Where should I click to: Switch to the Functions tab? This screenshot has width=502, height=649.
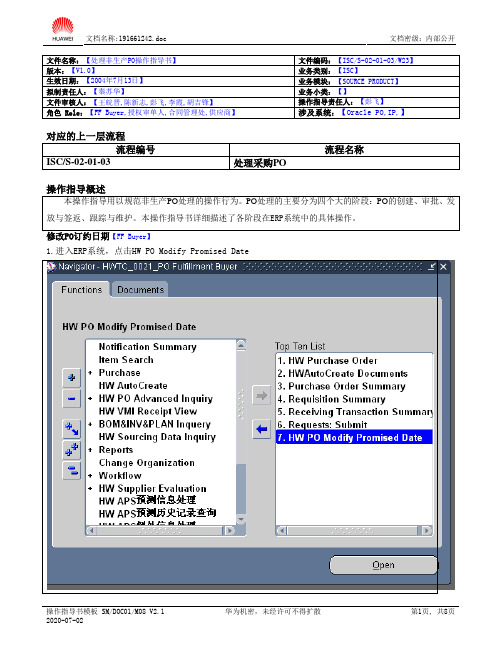[x=81, y=290]
